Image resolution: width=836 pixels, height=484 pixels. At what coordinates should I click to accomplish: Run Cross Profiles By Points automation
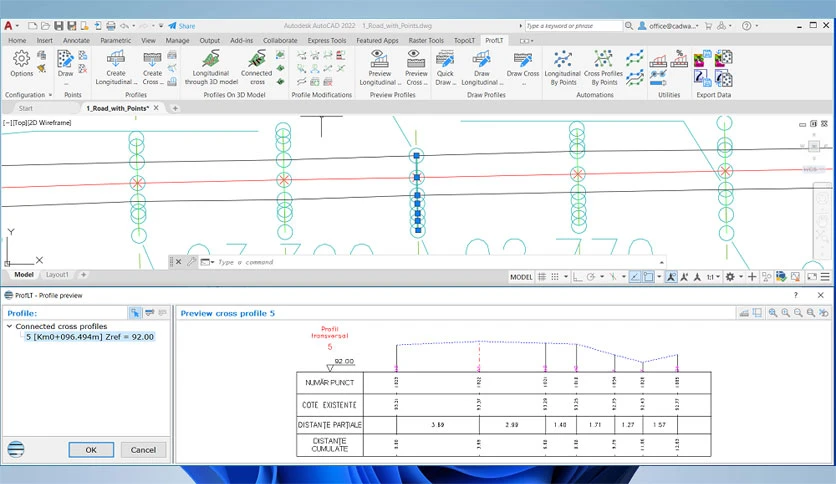tap(604, 68)
